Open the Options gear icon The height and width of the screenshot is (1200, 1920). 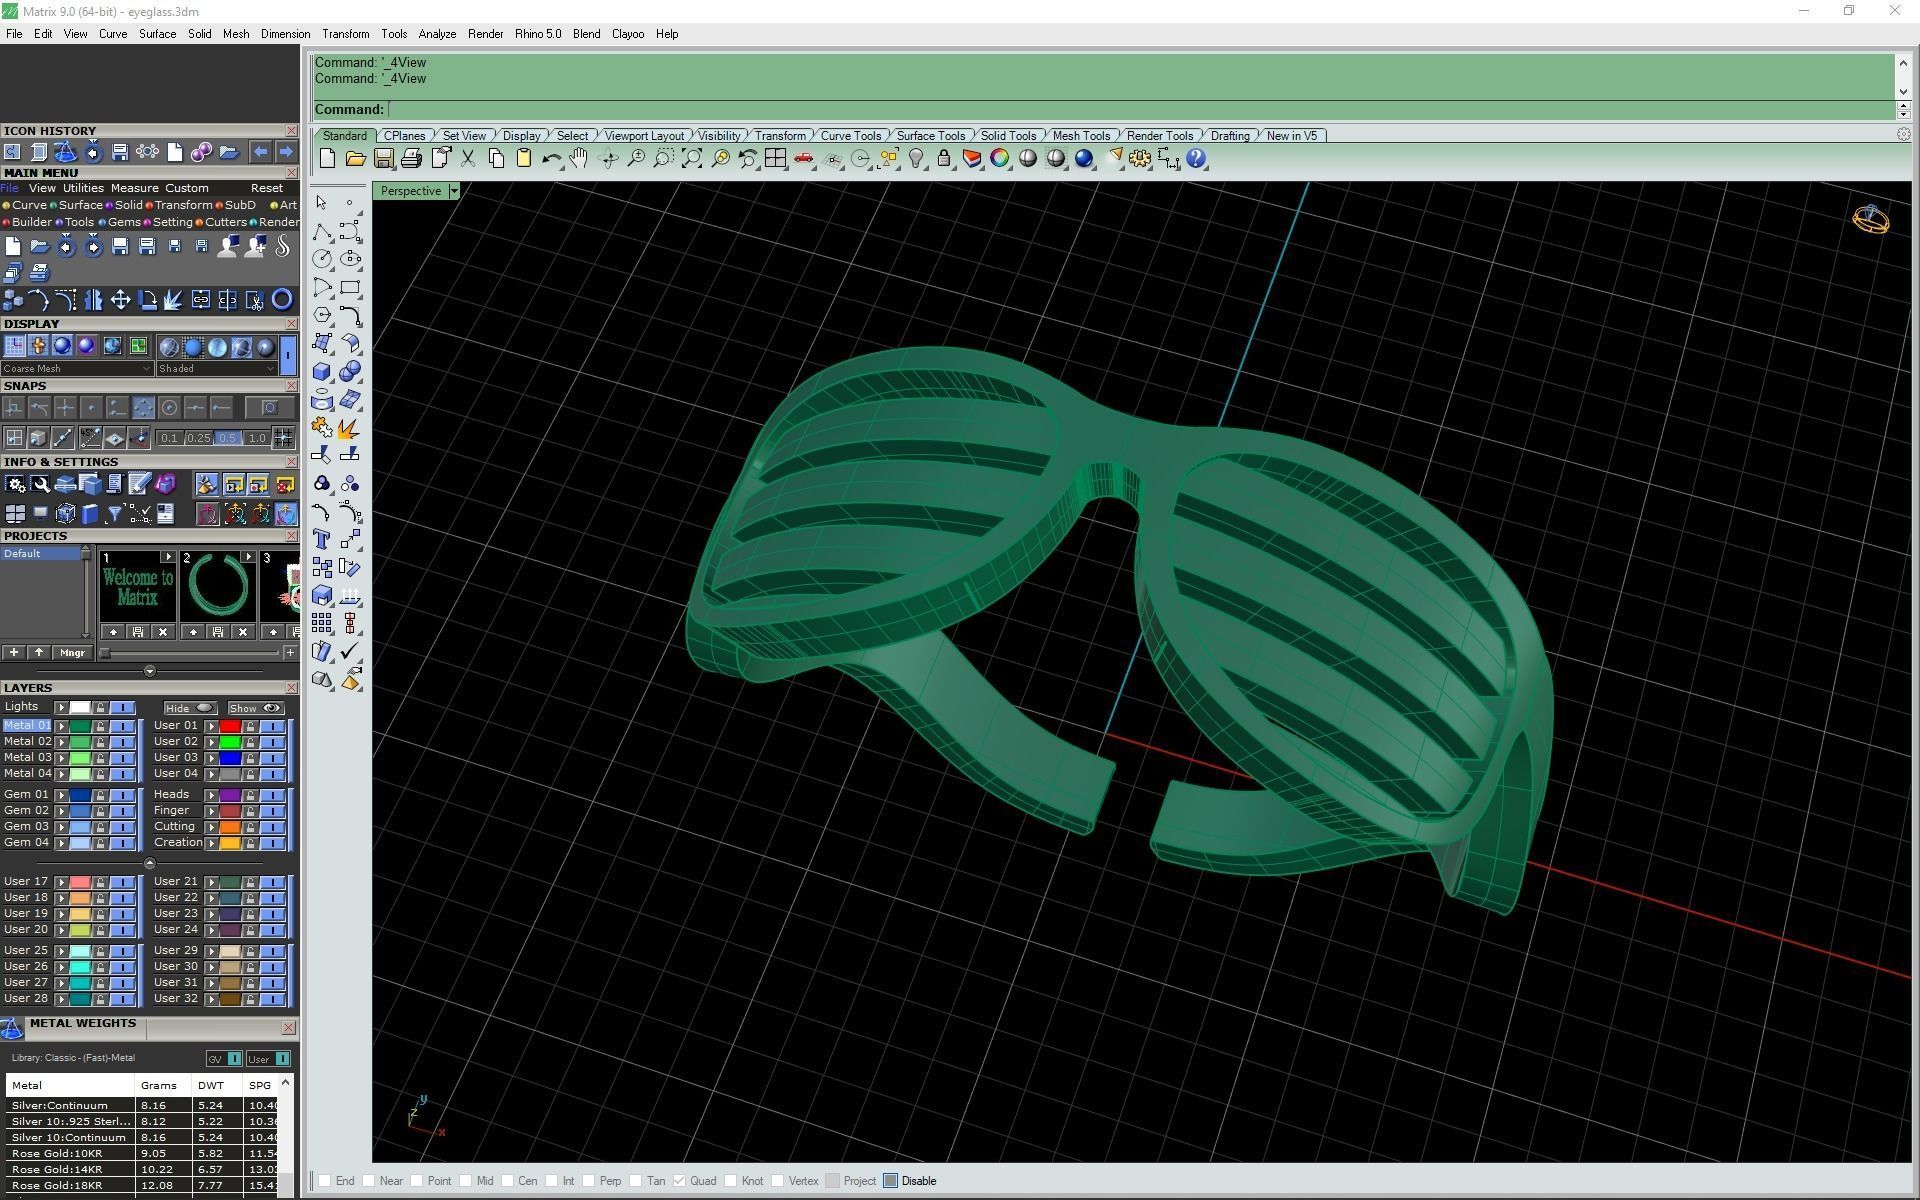[x=1140, y=158]
